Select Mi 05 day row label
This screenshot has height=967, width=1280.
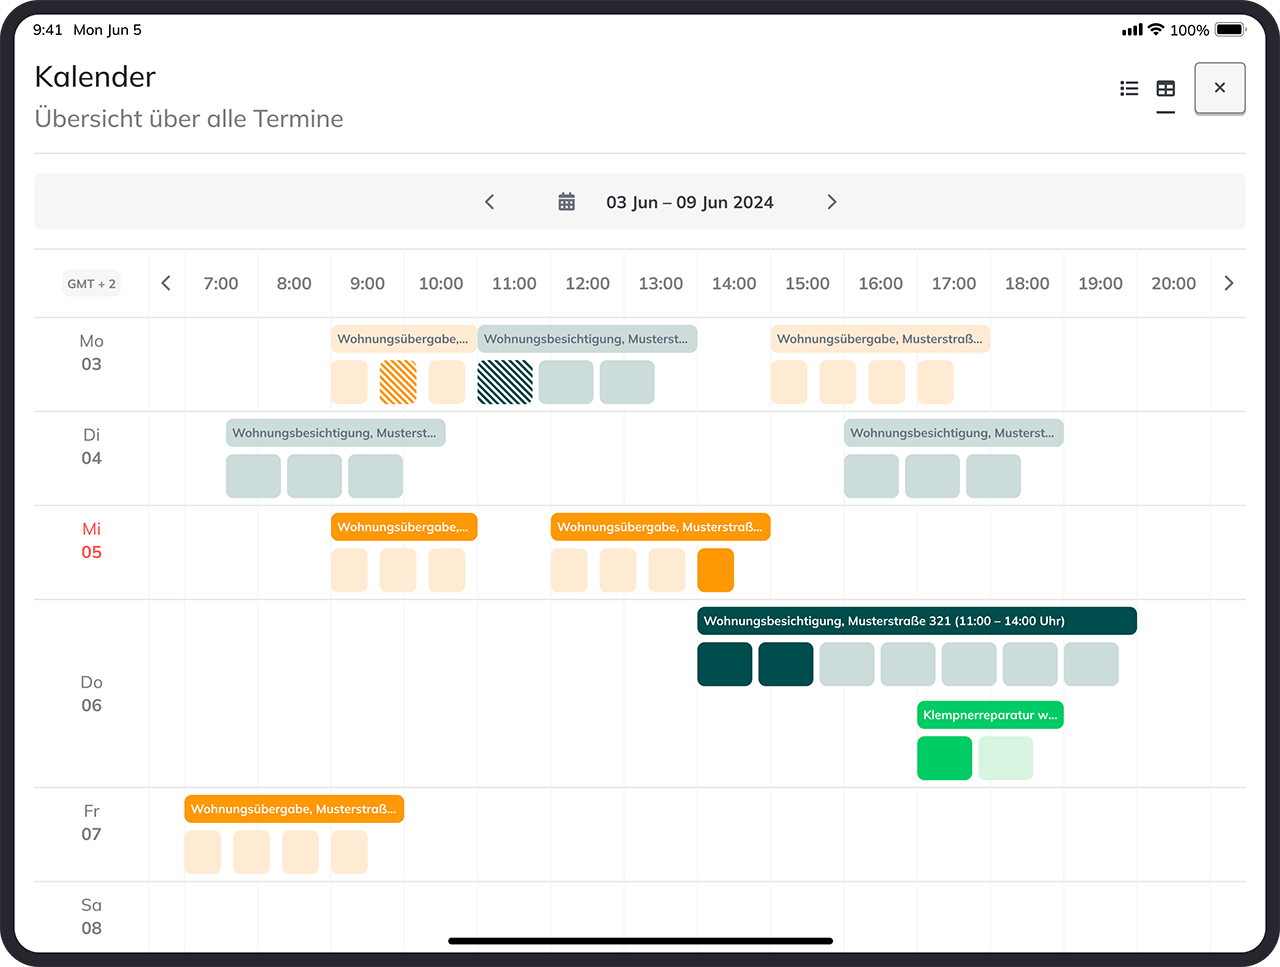point(91,541)
